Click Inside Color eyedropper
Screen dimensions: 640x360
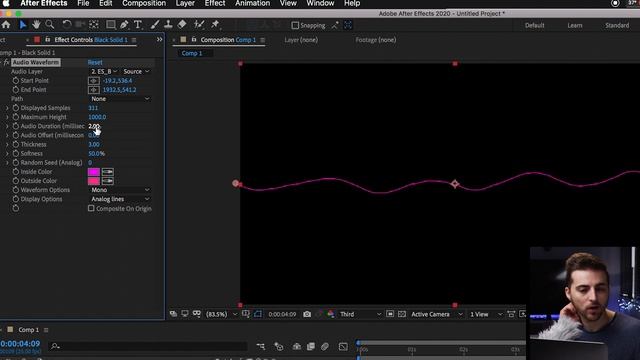coord(108,172)
